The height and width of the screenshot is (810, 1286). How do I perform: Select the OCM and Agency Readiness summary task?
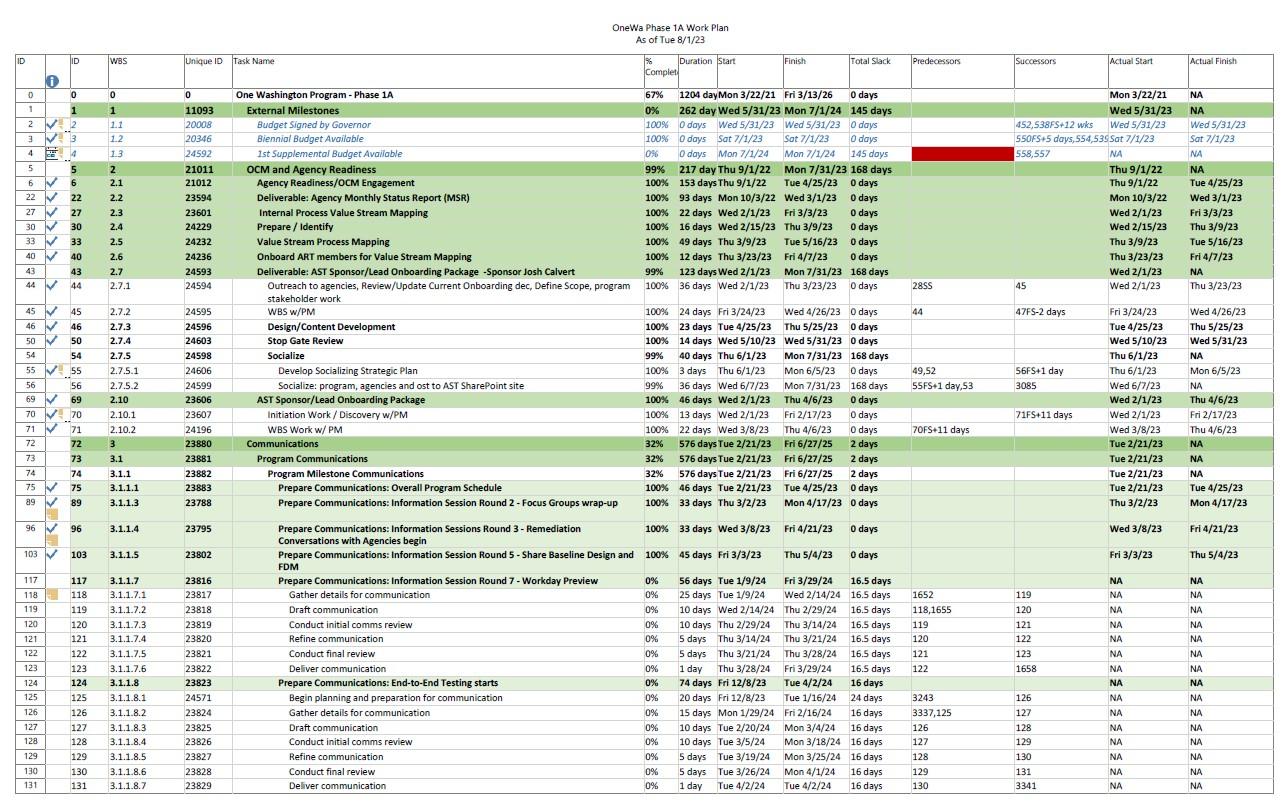tap(311, 169)
